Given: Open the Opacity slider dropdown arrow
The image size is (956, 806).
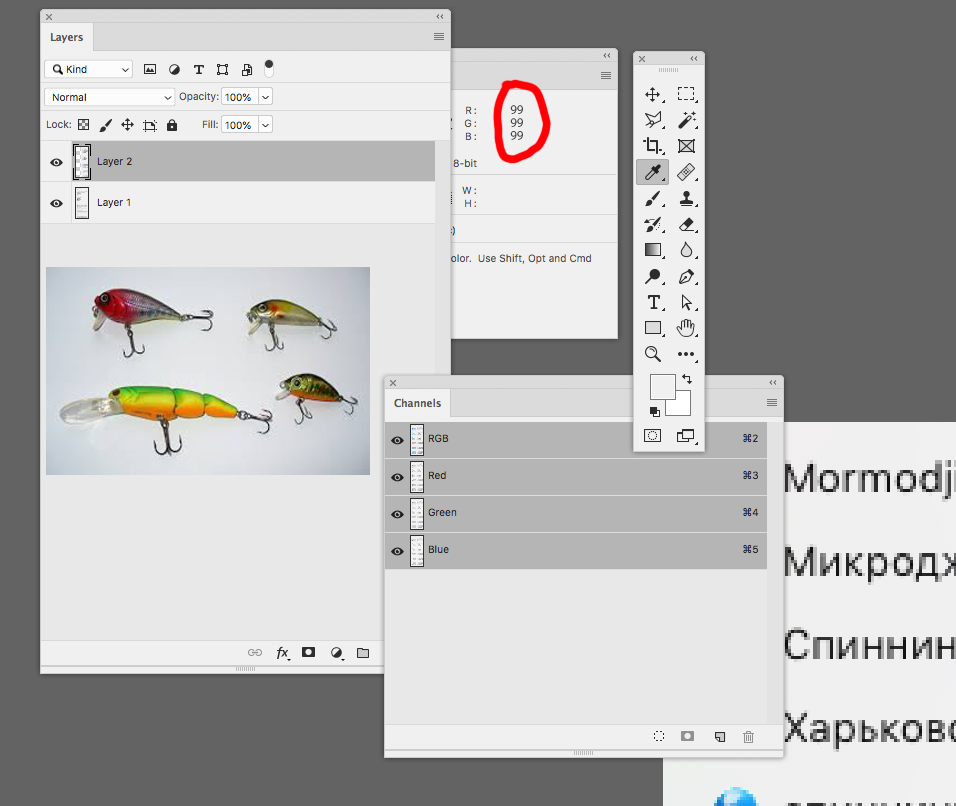Looking at the screenshot, I should click(265, 97).
